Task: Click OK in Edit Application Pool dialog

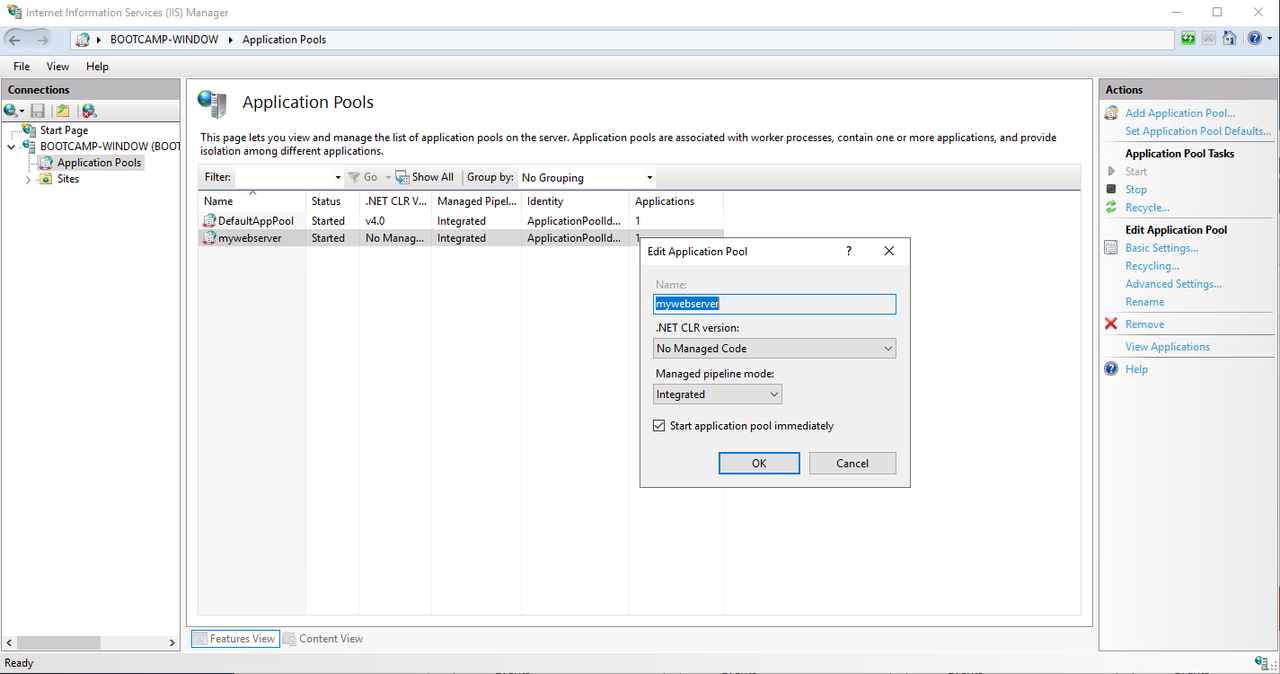Action: point(759,463)
